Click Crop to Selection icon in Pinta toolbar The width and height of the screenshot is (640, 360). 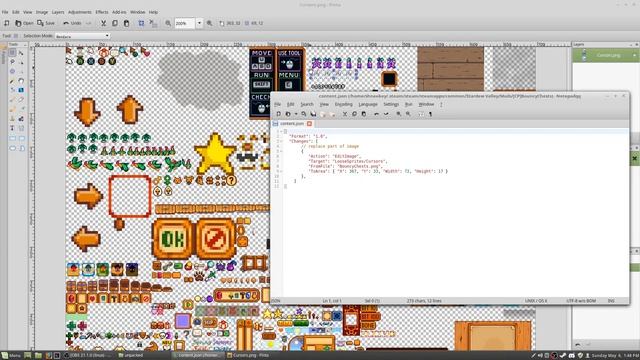tap(141, 23)
